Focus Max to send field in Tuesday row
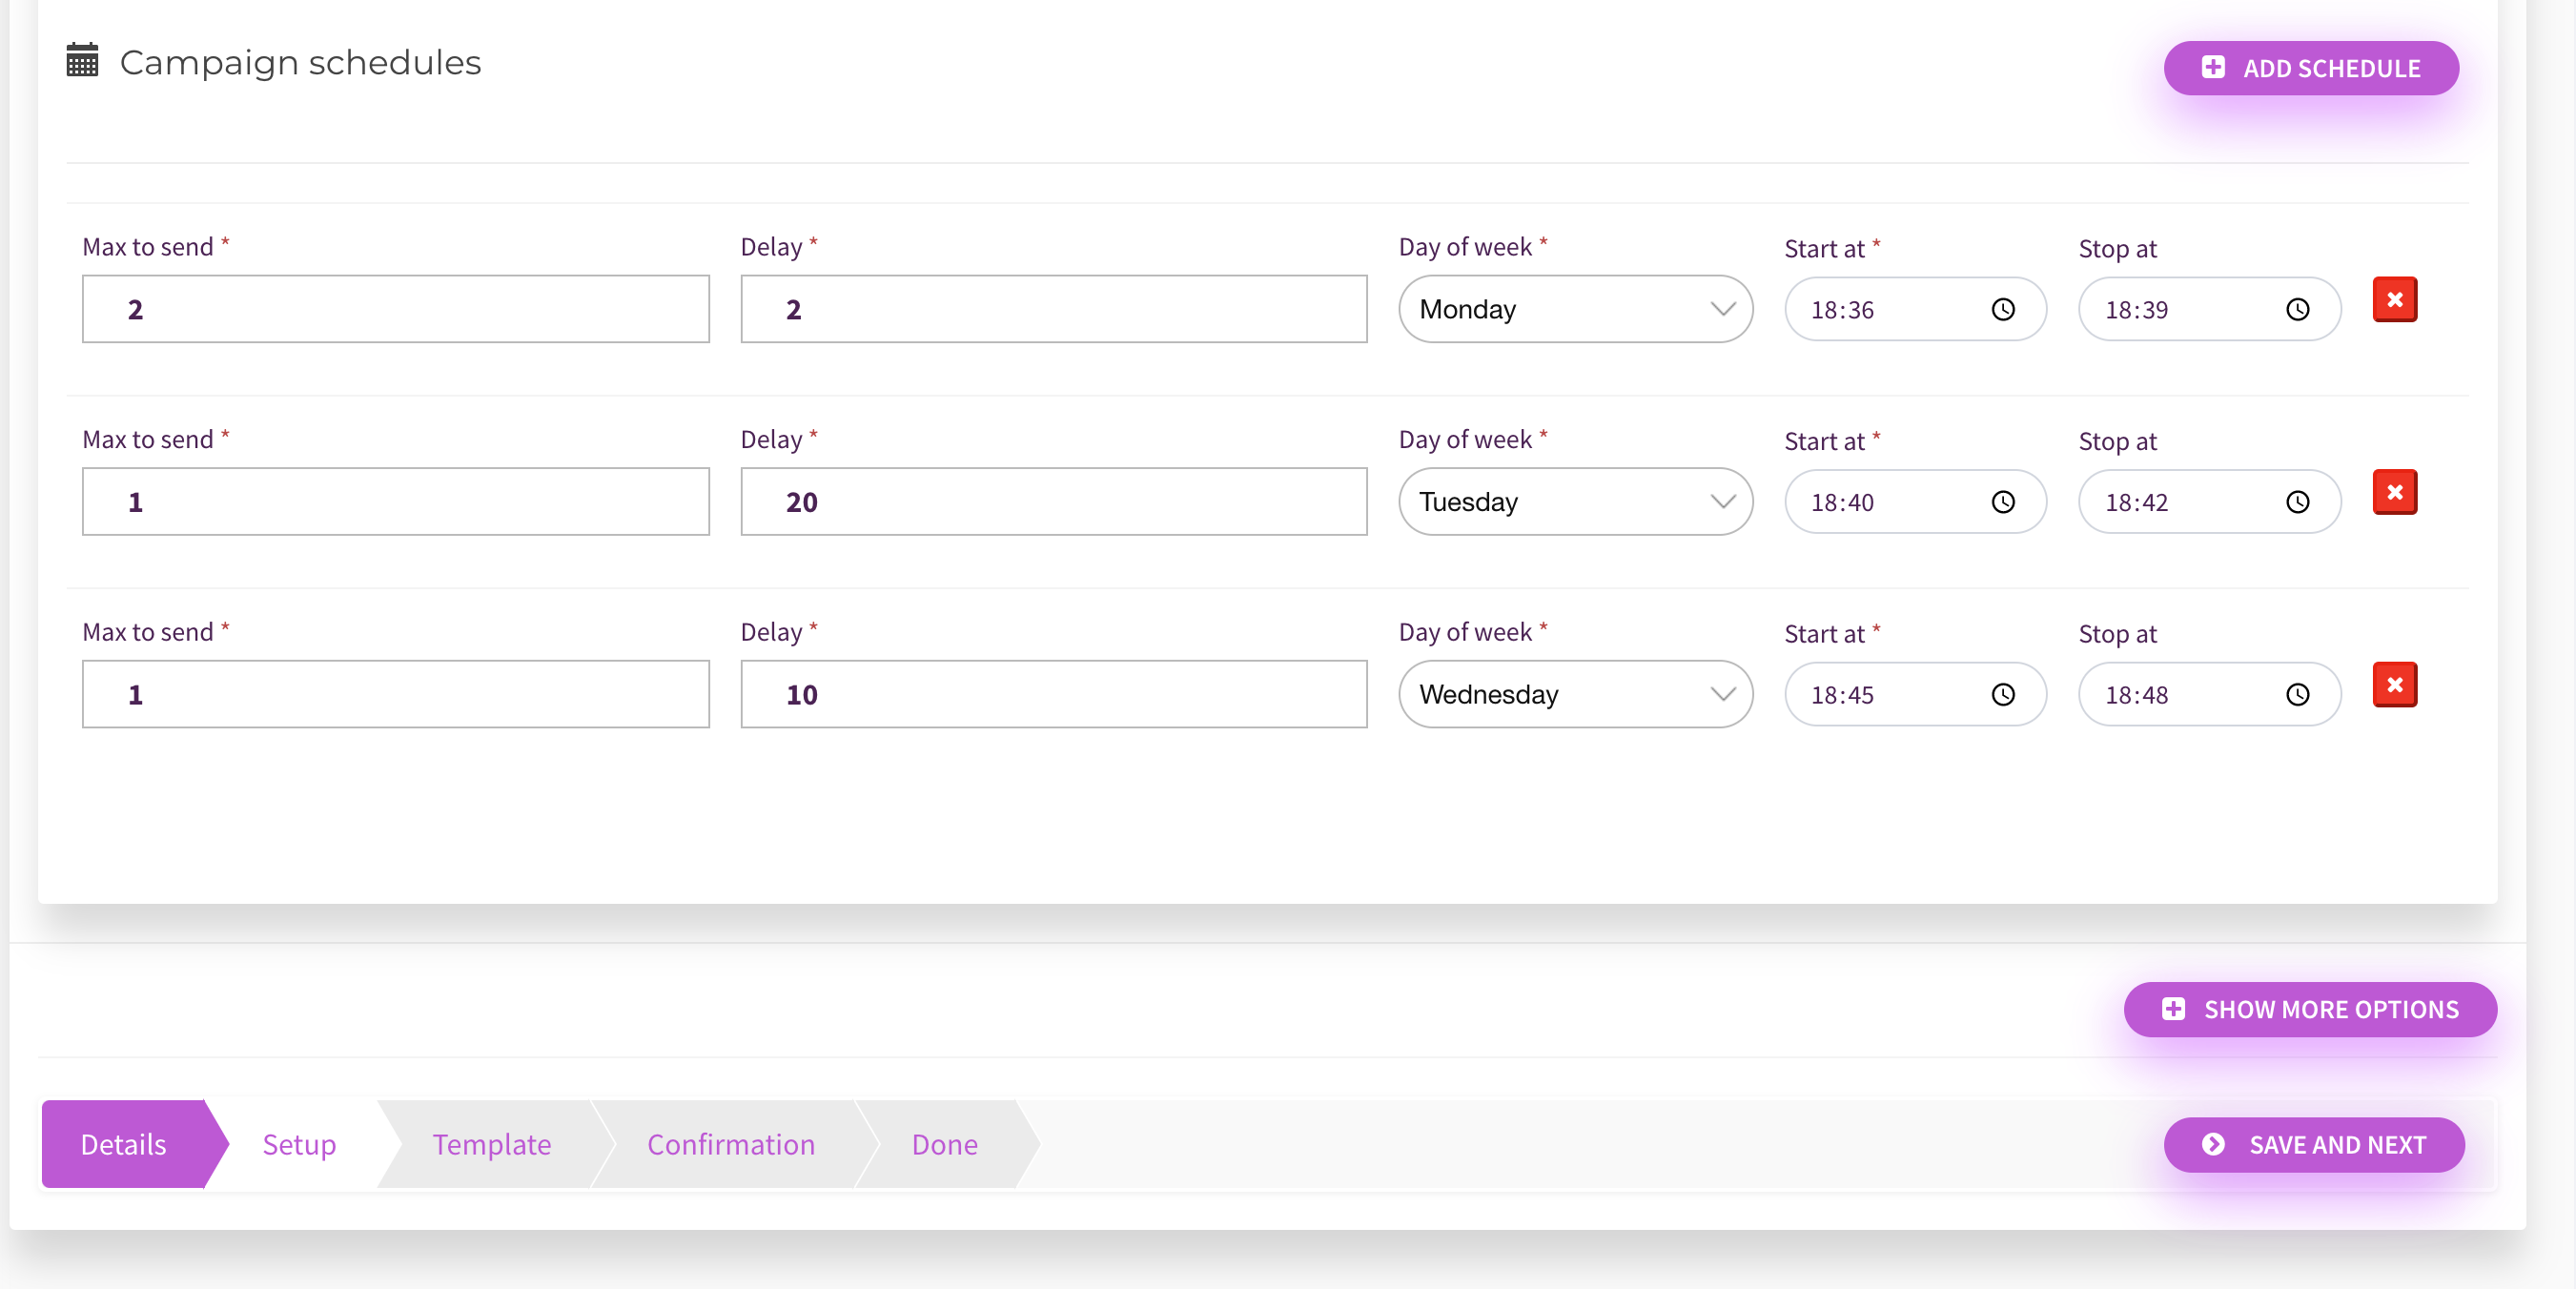The width and height of the screenshot is (2576, 1289). 396,502
